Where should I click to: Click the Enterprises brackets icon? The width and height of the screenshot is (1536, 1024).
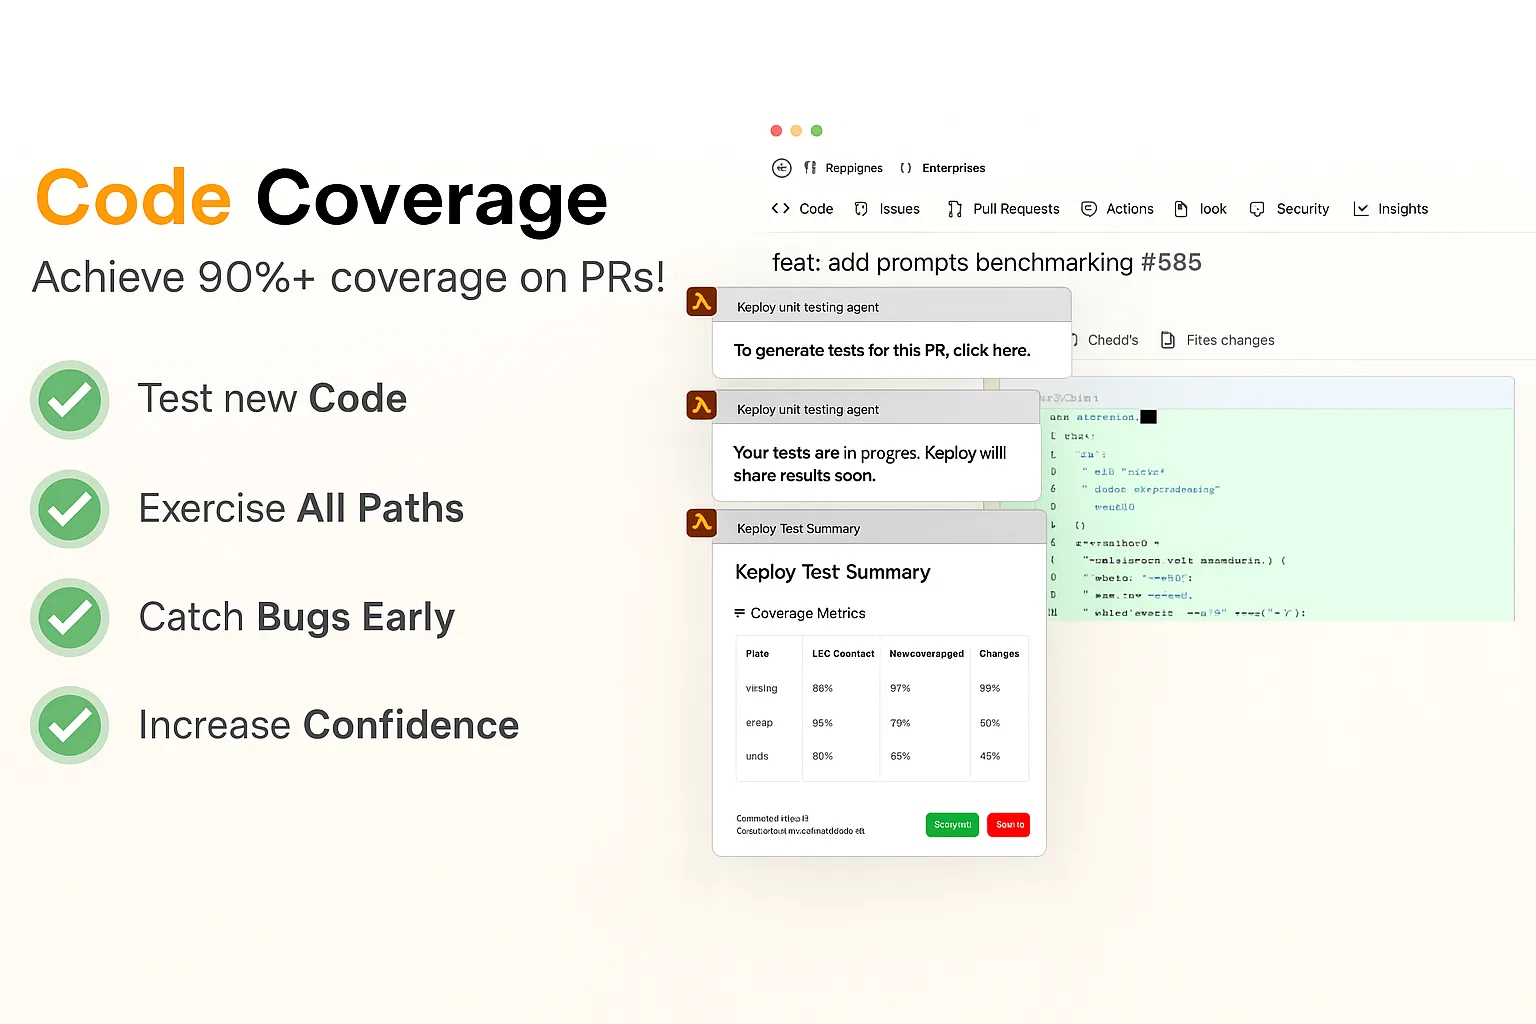pyautogui.click(x=906, y=168)
